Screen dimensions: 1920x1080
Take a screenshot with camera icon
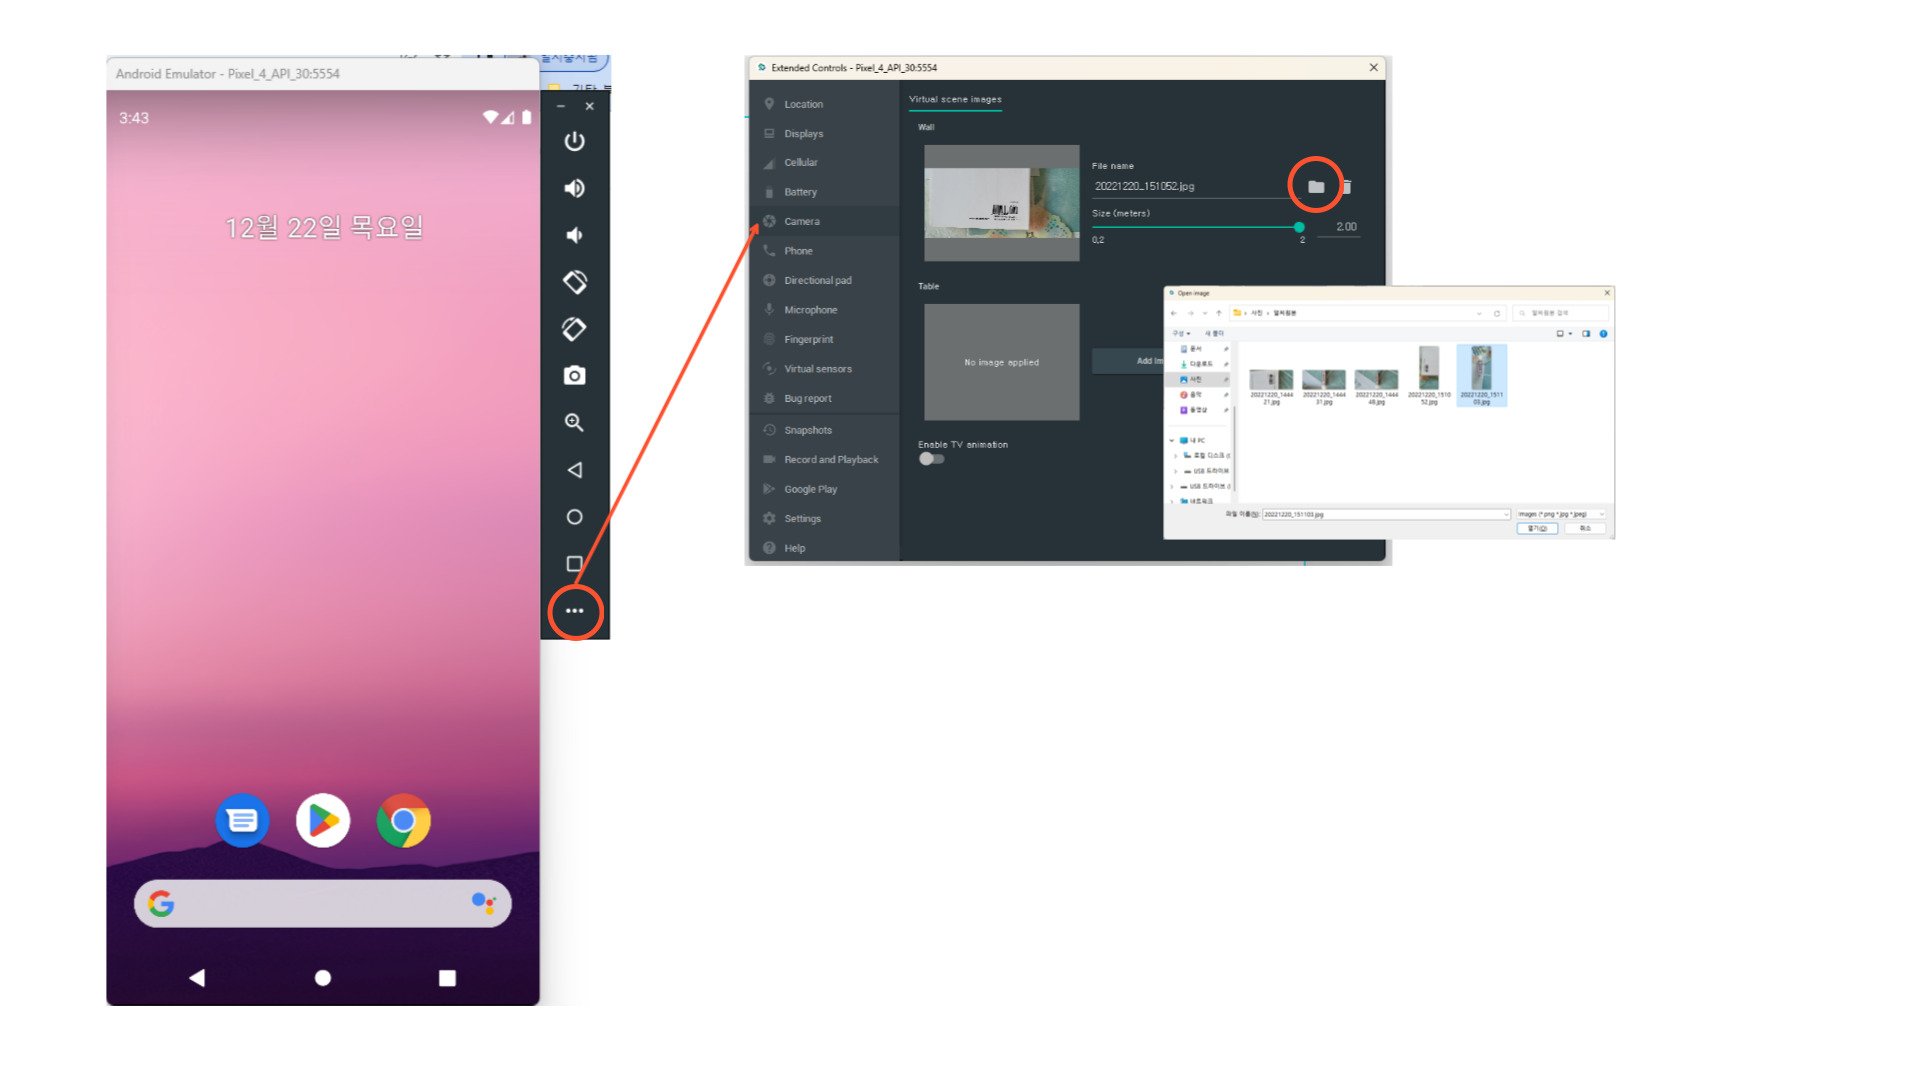click(574, 376)
